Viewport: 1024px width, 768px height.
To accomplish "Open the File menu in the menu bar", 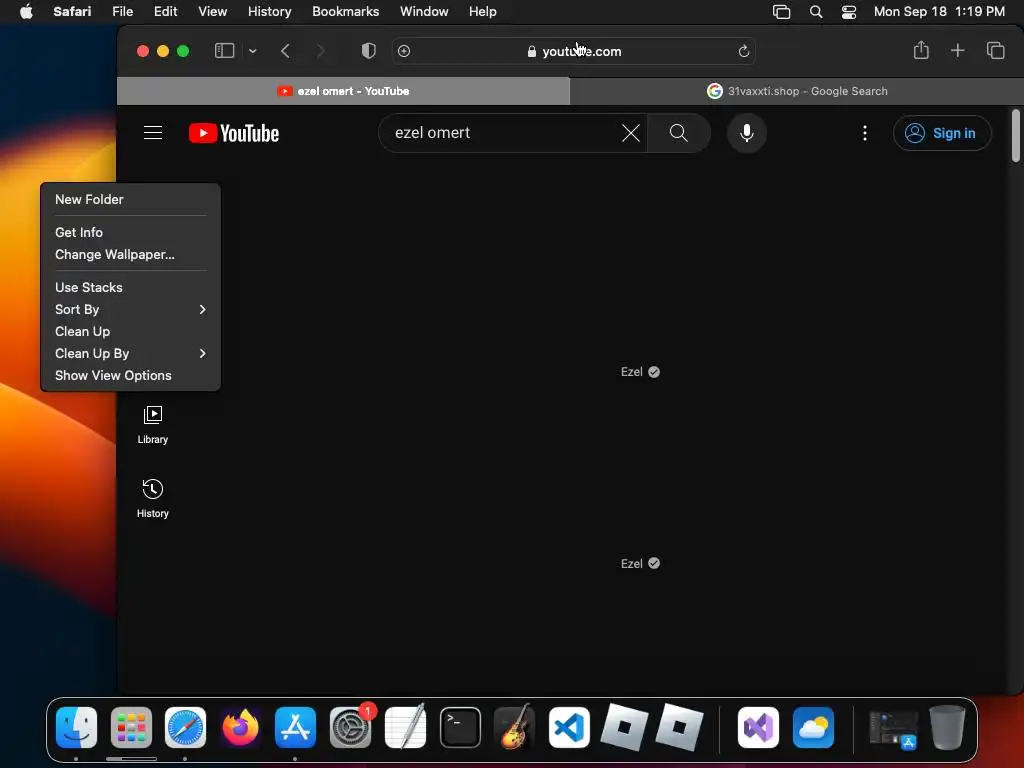I will 123,12.
